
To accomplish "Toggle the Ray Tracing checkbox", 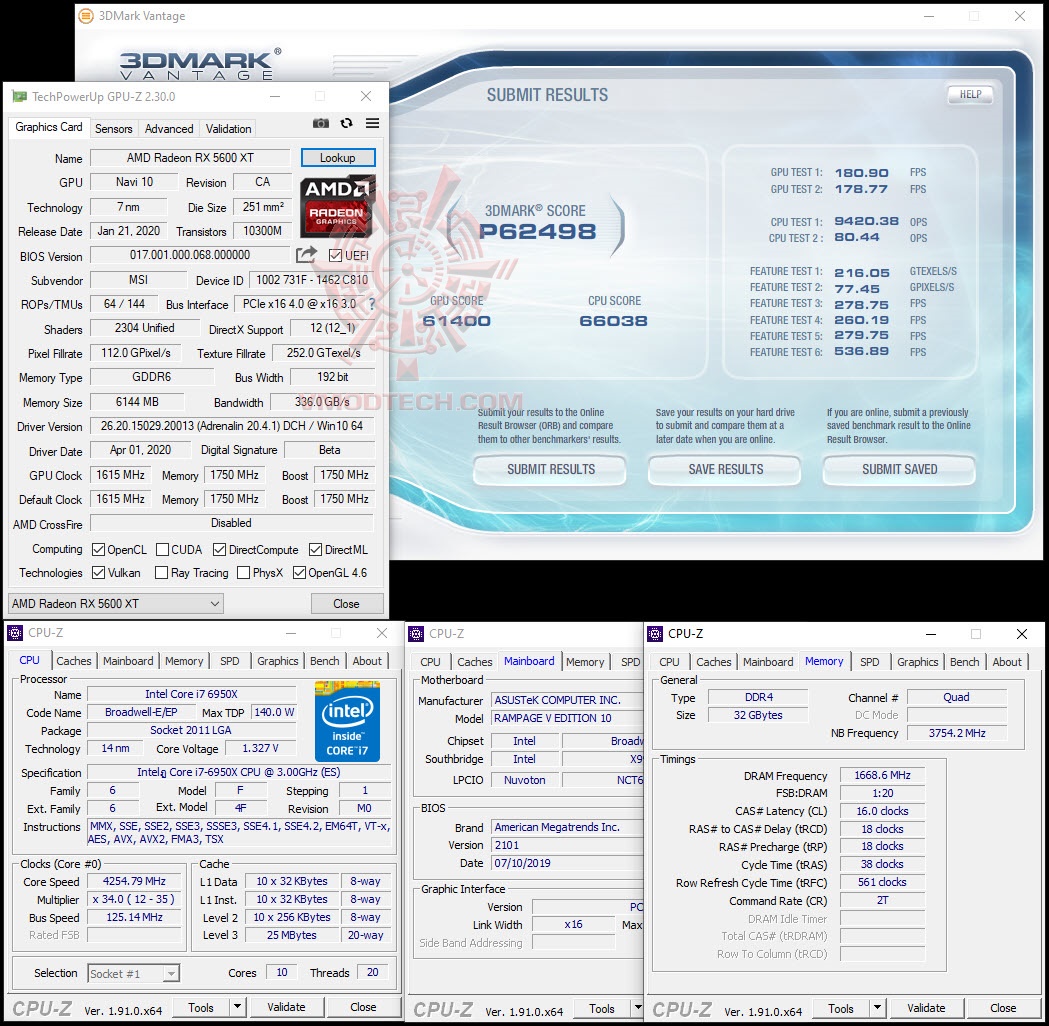I will pos(161,573).
